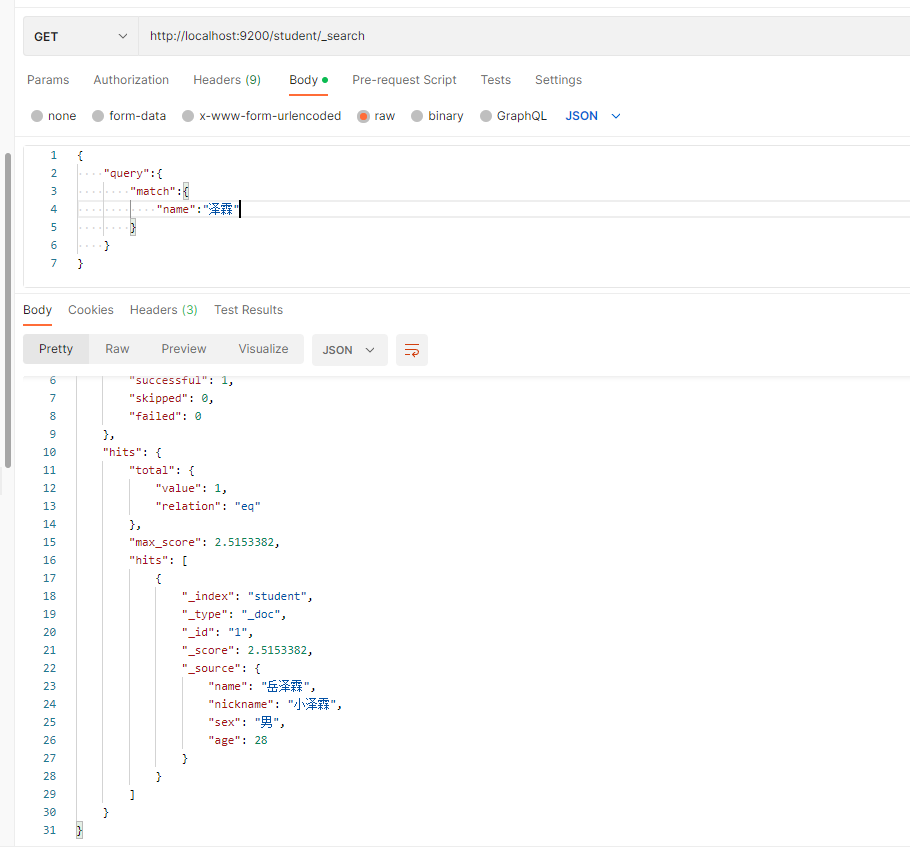The height and width of the screenshot is (852, 910).
Task: Open the blue JSON body format dropdown
Action: pyautogui.click(x=593, y=116)
